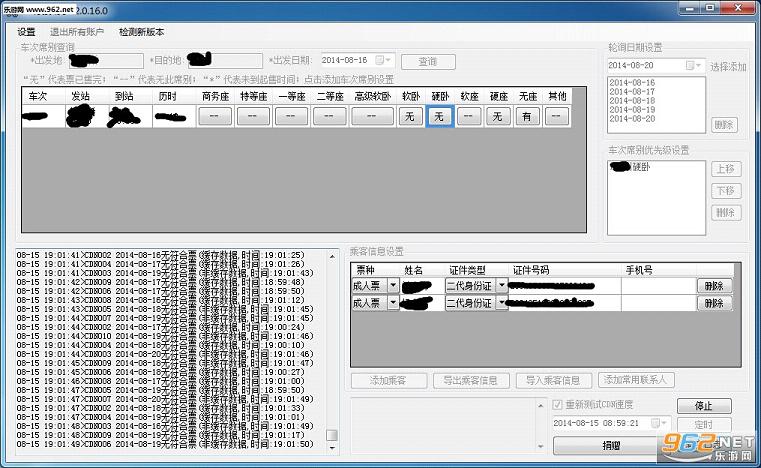Open first passenger 票种 dropdown

393,285
